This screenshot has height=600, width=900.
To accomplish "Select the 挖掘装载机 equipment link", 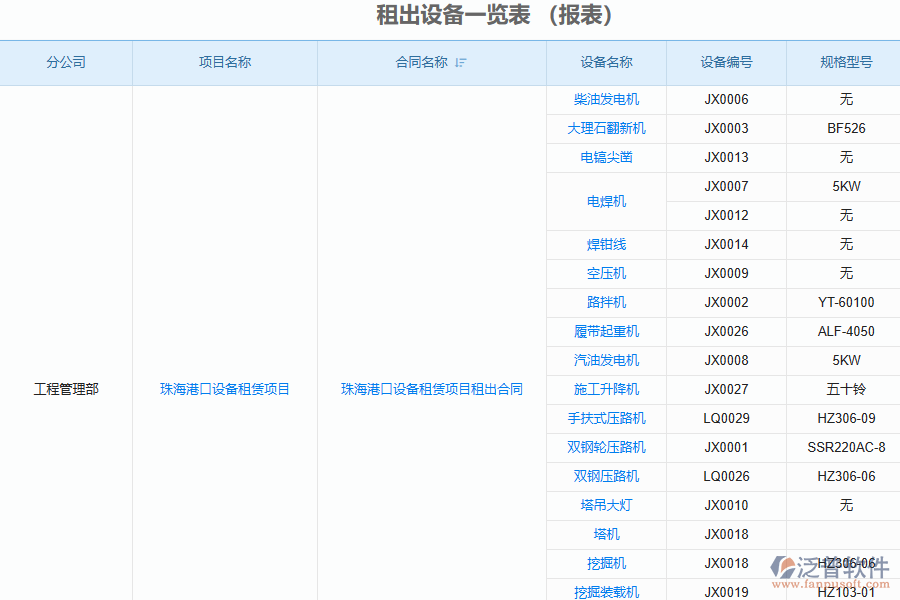I will 606,592.
